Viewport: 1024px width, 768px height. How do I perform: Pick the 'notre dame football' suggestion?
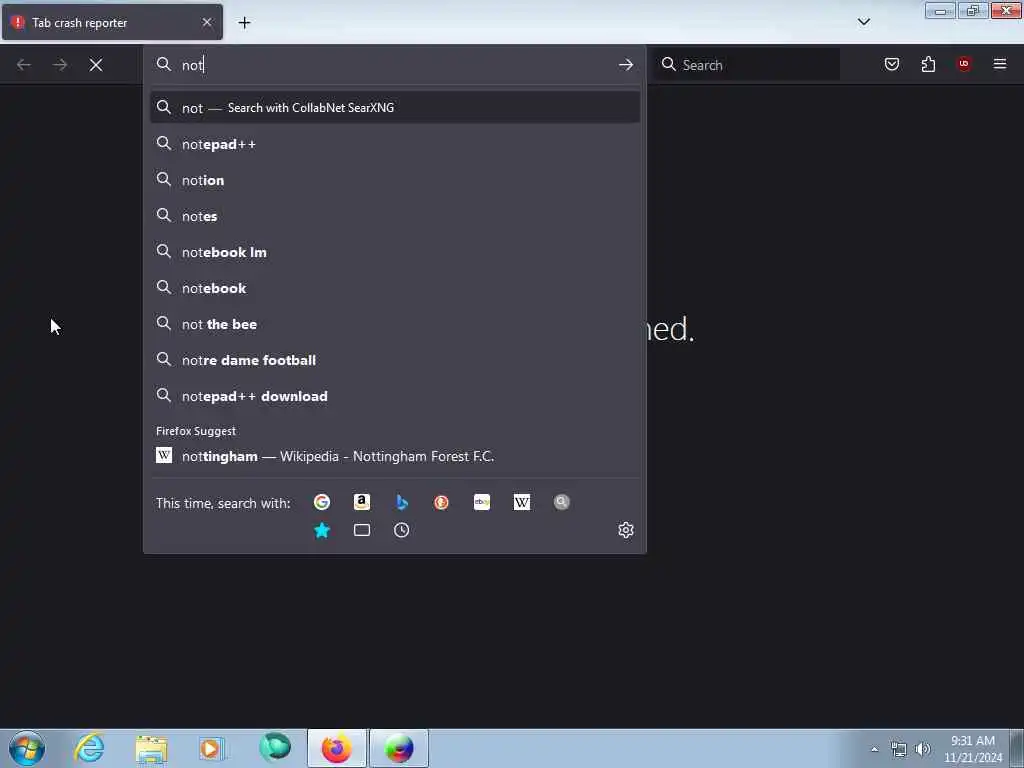pyautogui.click(x=394, y=360)
